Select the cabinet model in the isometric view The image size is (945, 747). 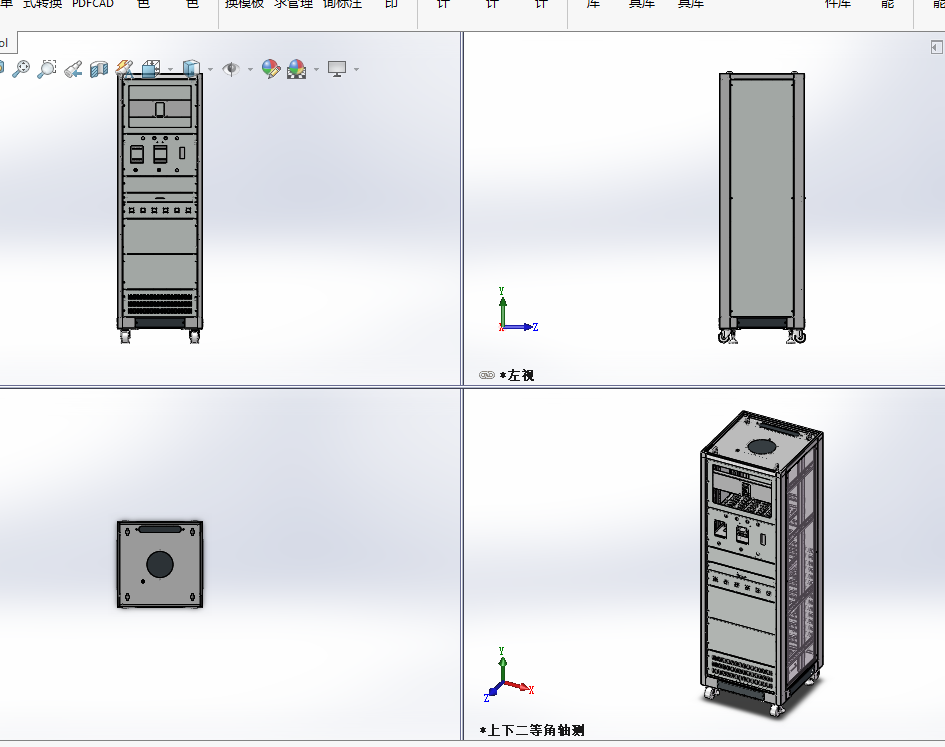coord(762,564)
